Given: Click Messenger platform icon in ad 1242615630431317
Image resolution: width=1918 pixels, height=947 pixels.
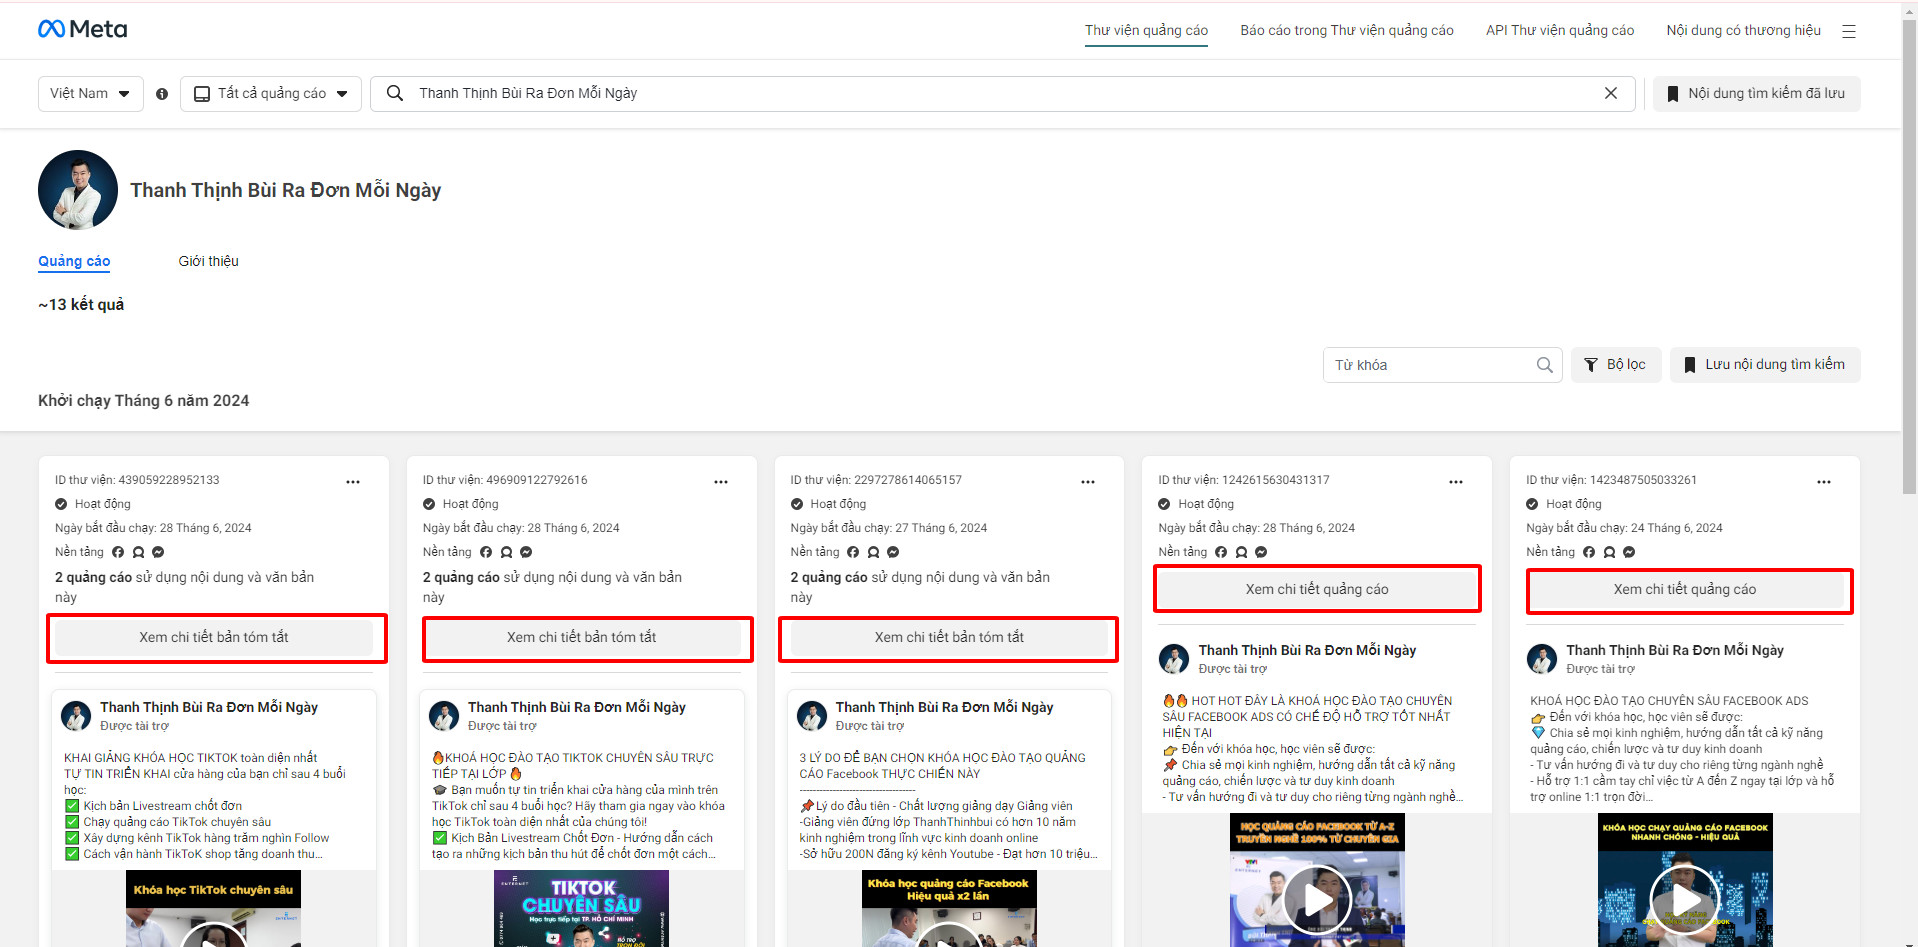Looking at the screenshot, I should [x=1261, y=552].
